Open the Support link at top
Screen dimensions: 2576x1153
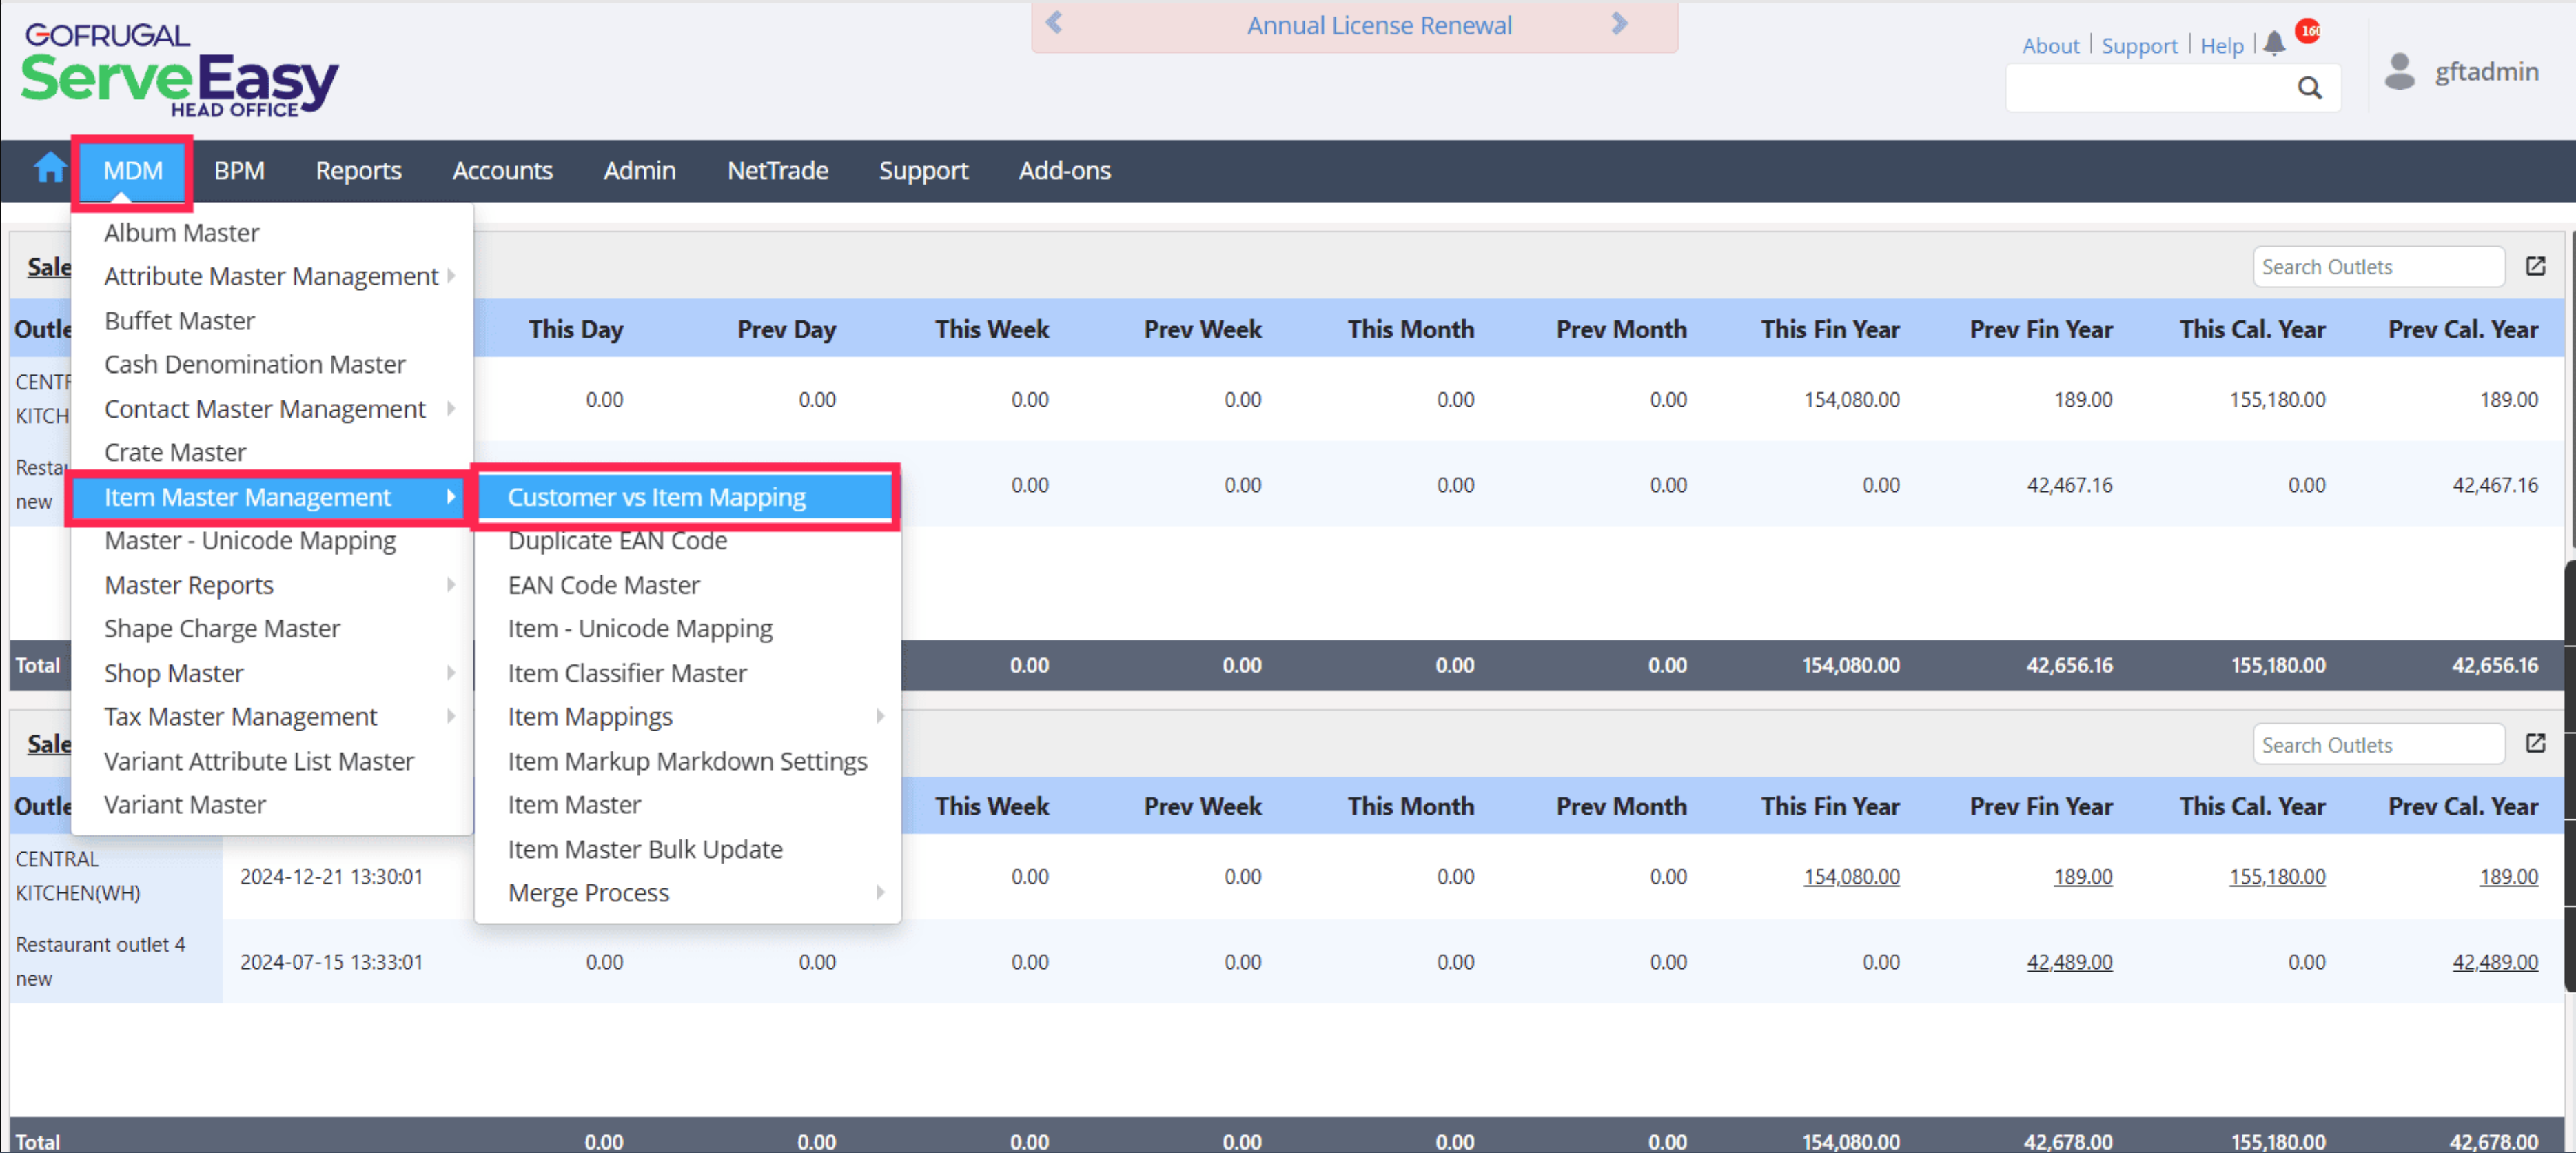2139,46
